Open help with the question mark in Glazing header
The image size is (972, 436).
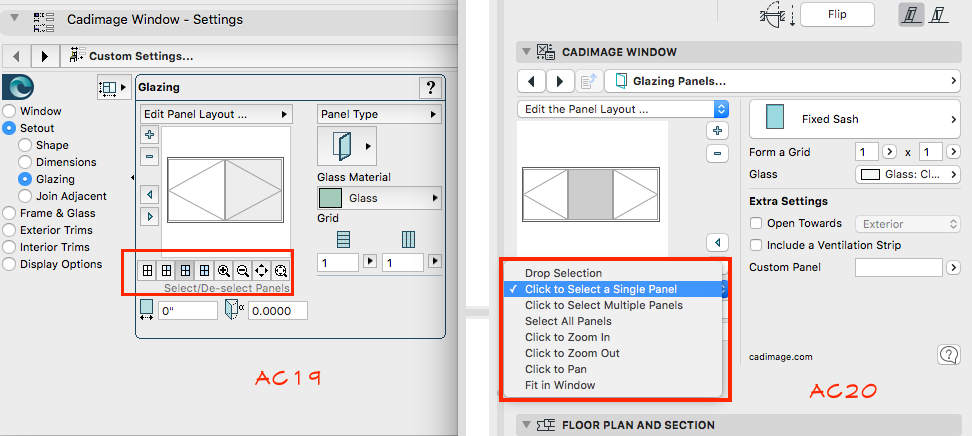coord(430,88)
